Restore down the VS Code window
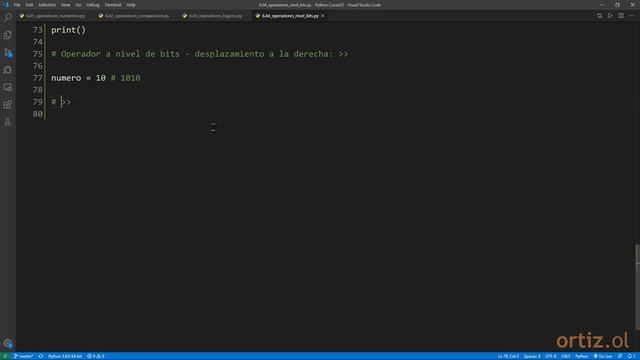 click(x=617, y=5)
